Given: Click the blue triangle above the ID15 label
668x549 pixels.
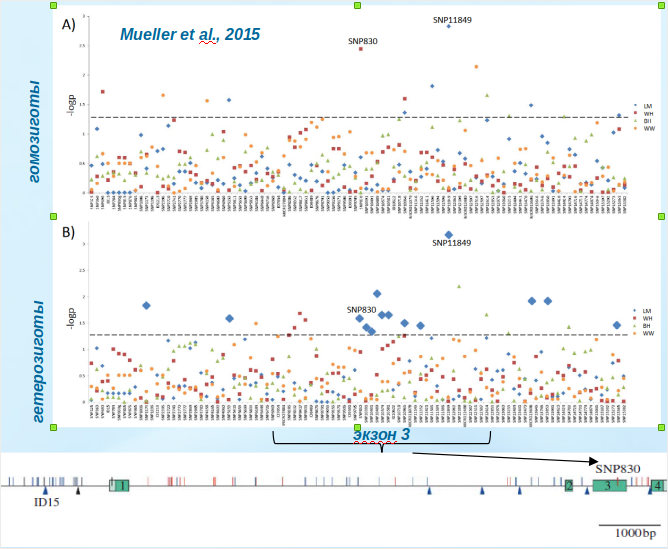Looking at the screenshot, I should tap(46, 491).
